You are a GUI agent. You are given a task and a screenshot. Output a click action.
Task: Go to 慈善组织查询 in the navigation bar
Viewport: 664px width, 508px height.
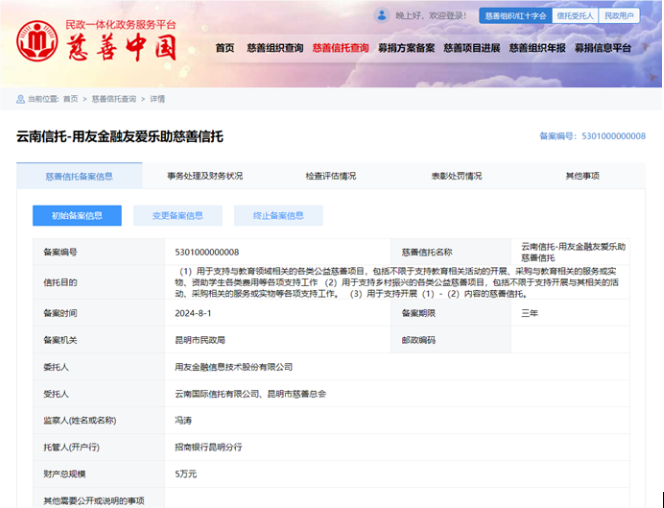coord(273,48)
